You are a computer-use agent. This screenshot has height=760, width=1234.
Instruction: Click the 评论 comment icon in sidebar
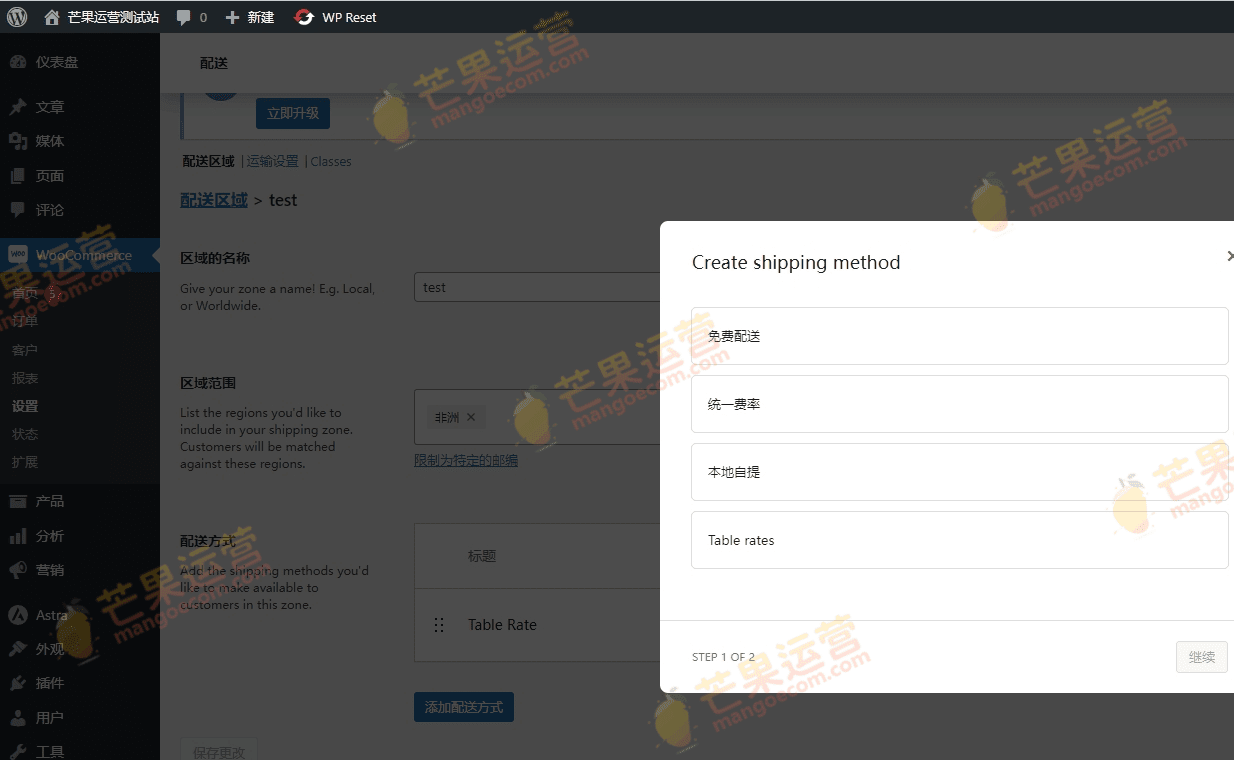(18, 210)
